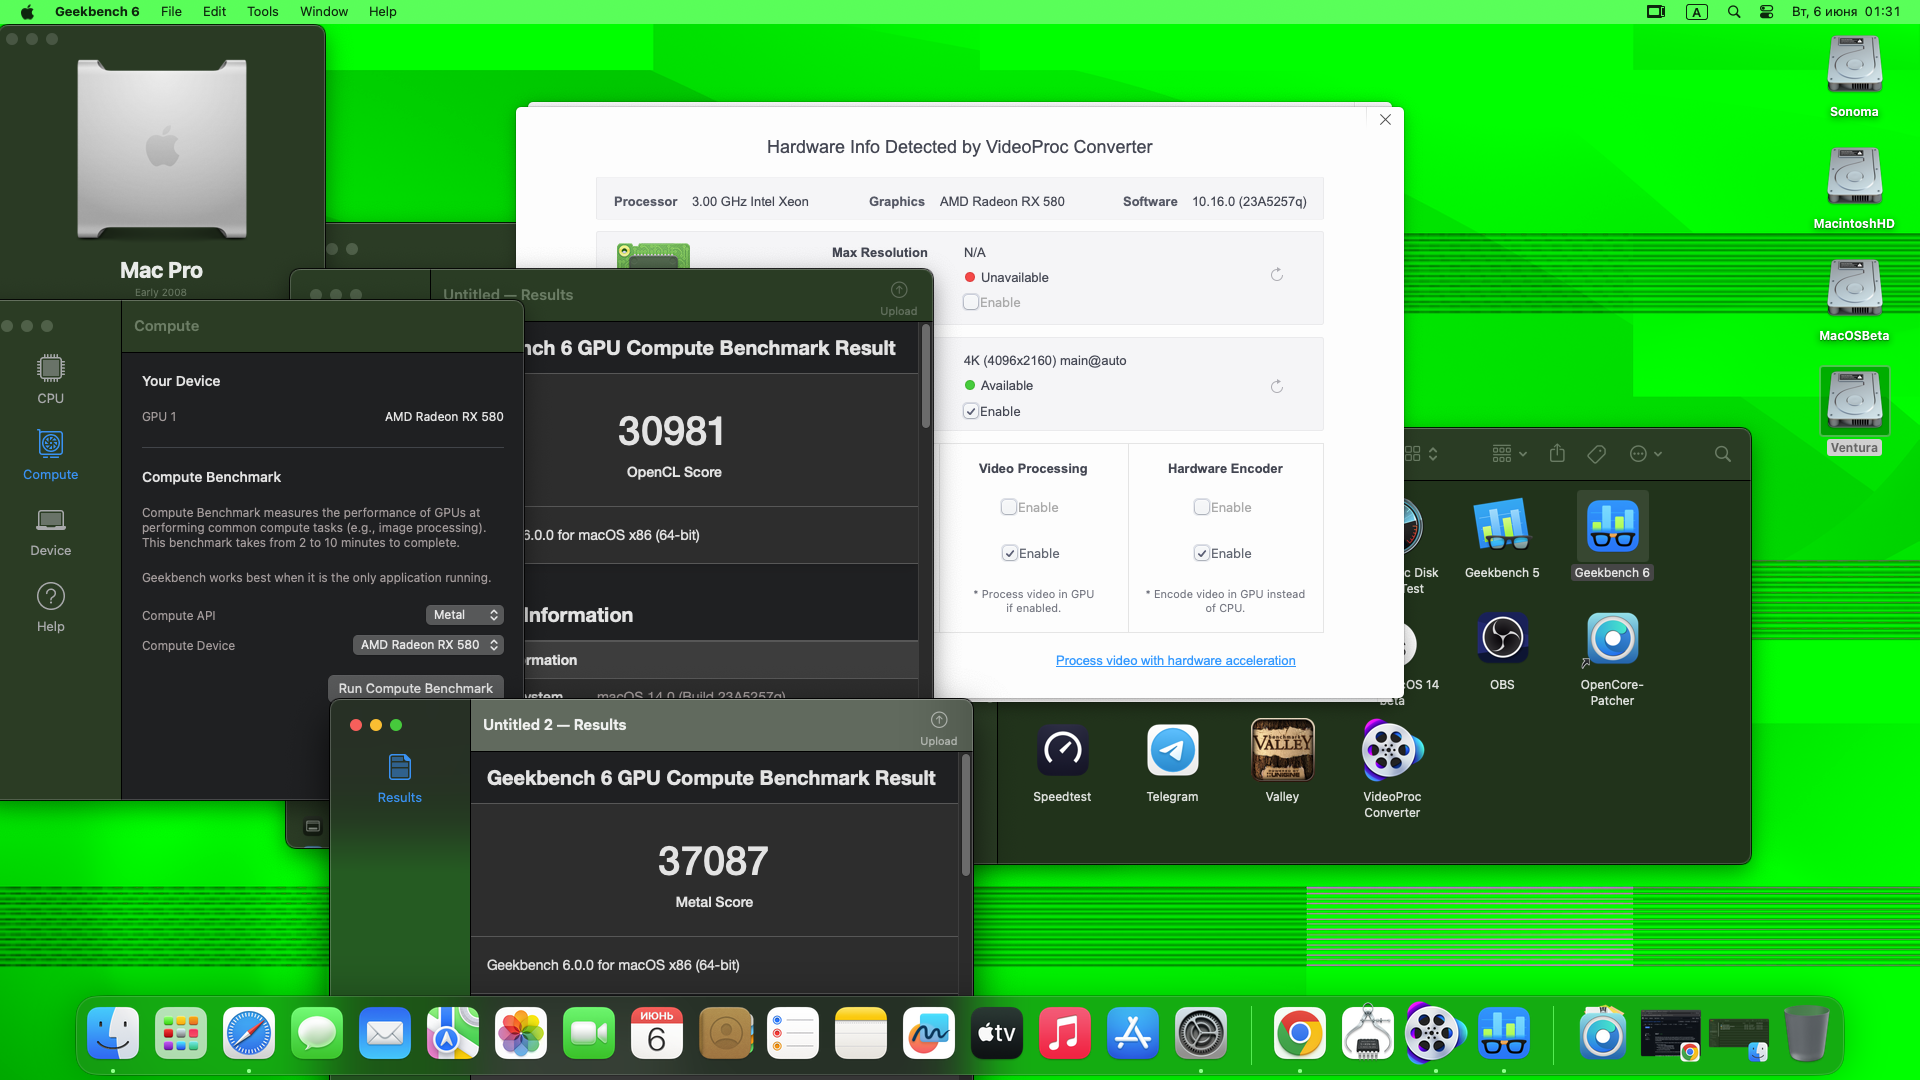This screenshot has width=1920, height=1080.
Task: Click the Finder tags toolbar icon
Action: [x=1597, y=454]
